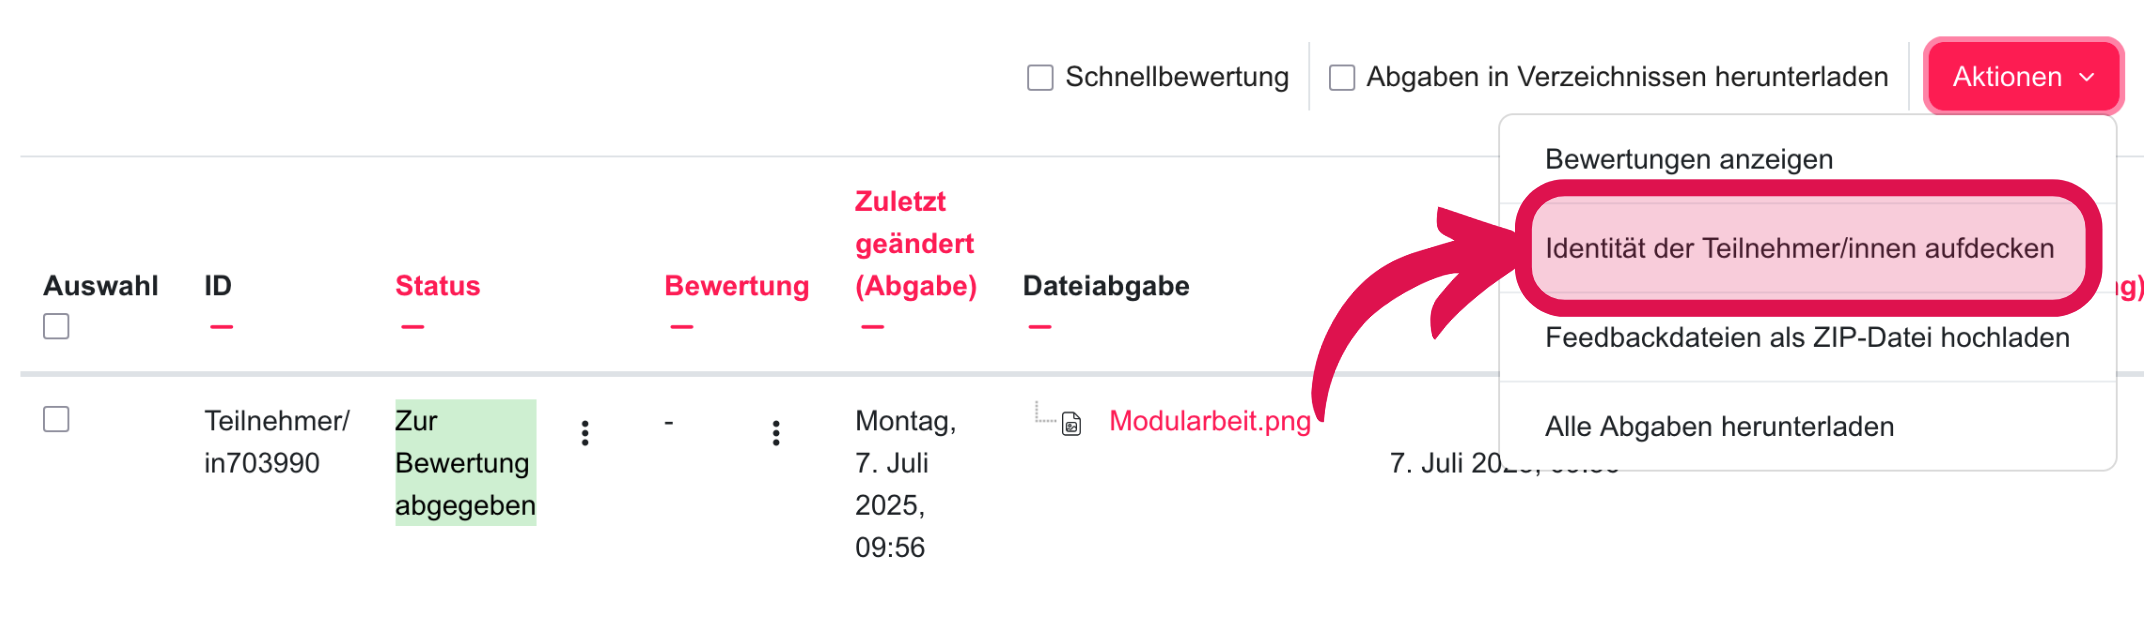Select the Teilnehmer/in703990 row checkbox
Viewport: 2156px width, 640px height.
[56, 419]
